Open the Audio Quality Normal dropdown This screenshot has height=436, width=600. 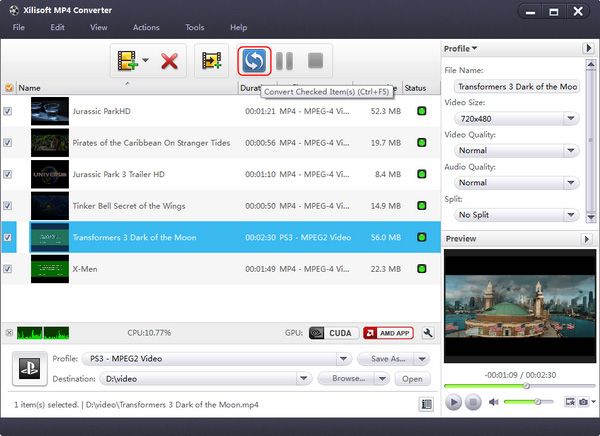(517, 183)
